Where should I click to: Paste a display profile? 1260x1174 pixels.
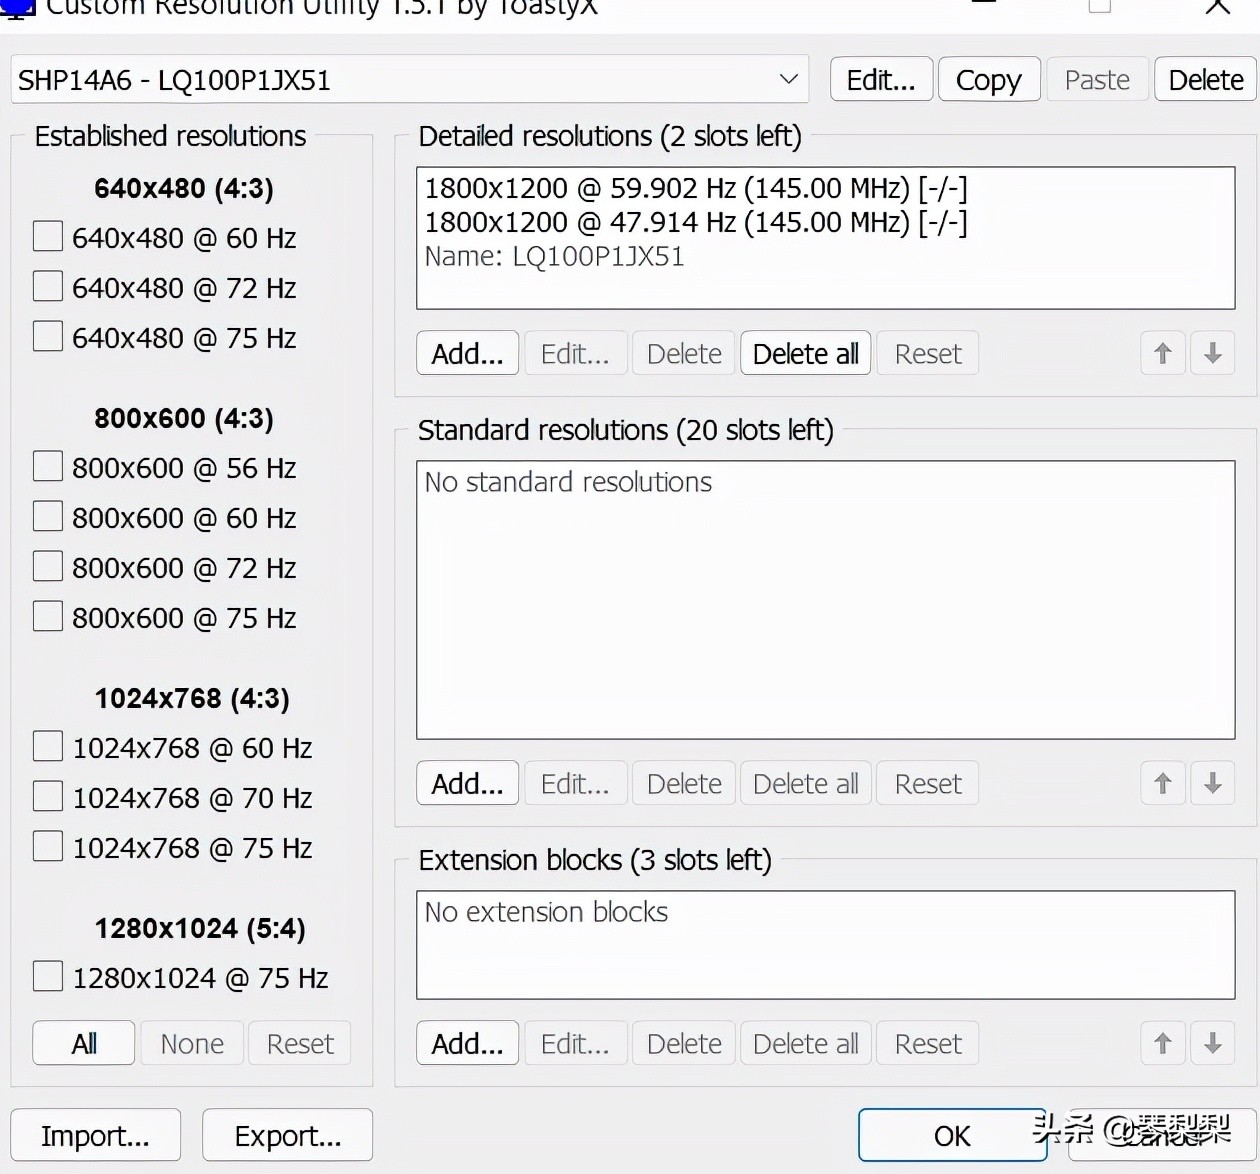click(1096, 79)
